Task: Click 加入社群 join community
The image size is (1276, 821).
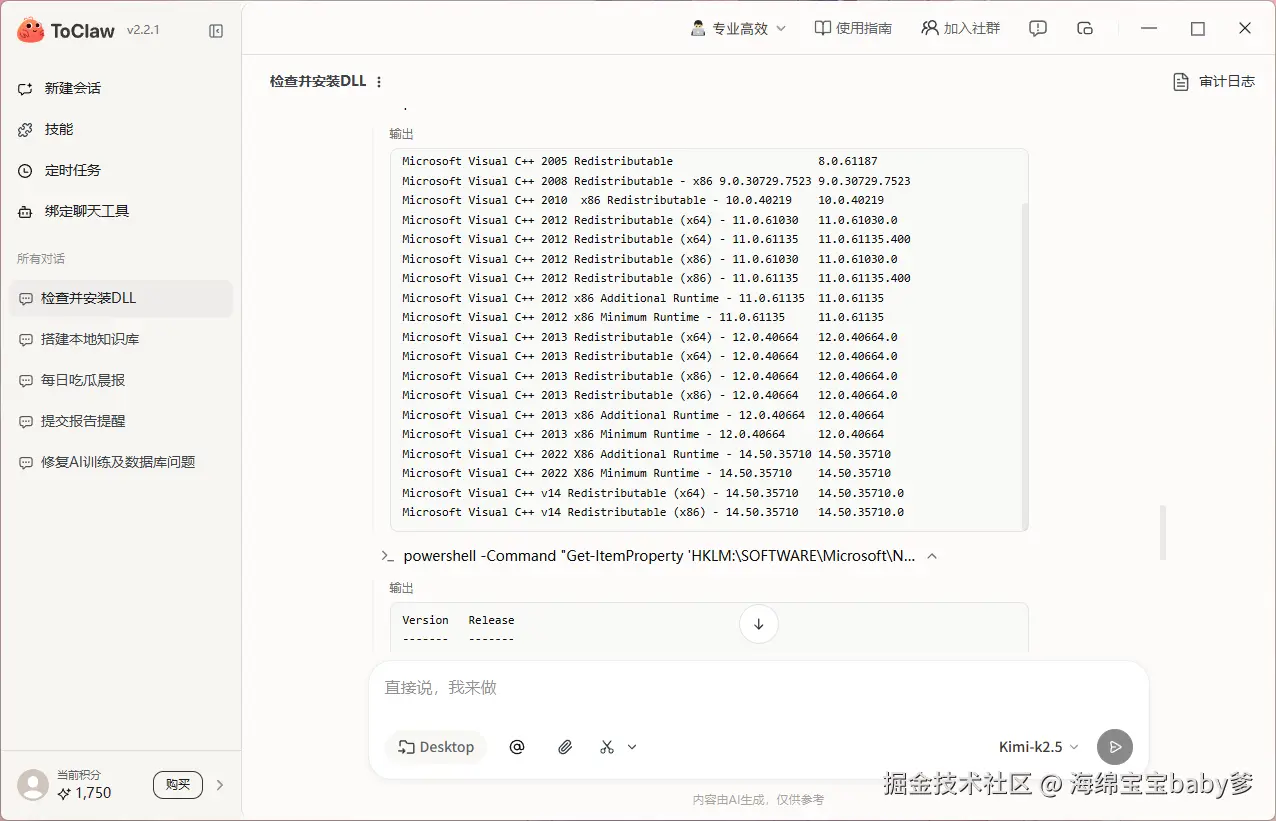Action: pyautogui.click(x=961, y=29)
